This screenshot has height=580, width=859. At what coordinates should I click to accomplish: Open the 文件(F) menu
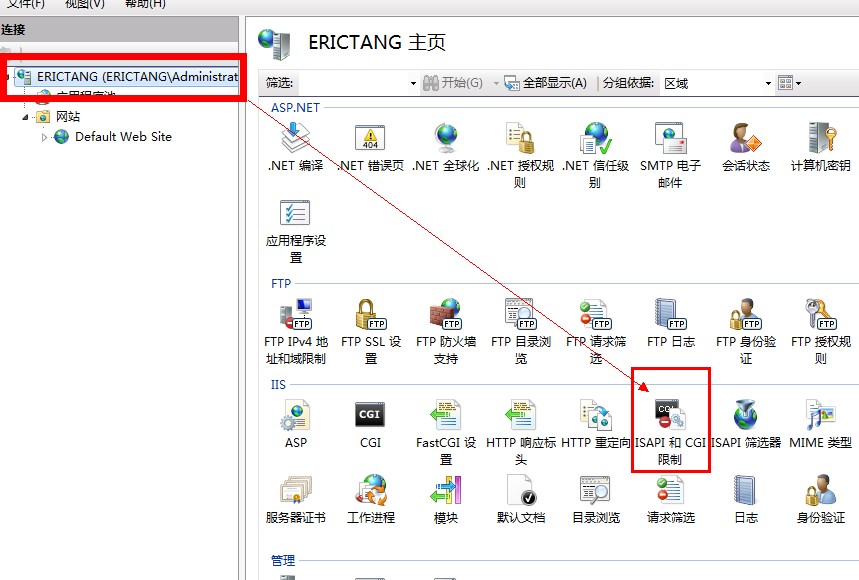(x=25, y=4)
